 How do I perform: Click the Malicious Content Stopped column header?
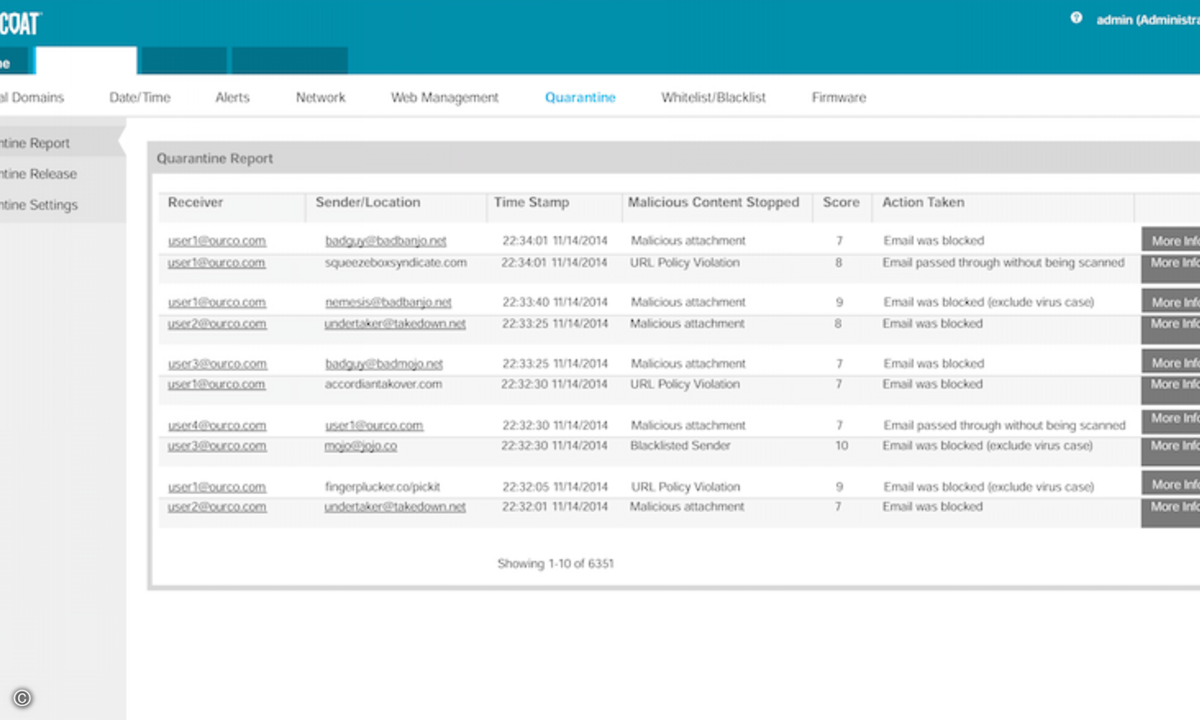[713, 202]
